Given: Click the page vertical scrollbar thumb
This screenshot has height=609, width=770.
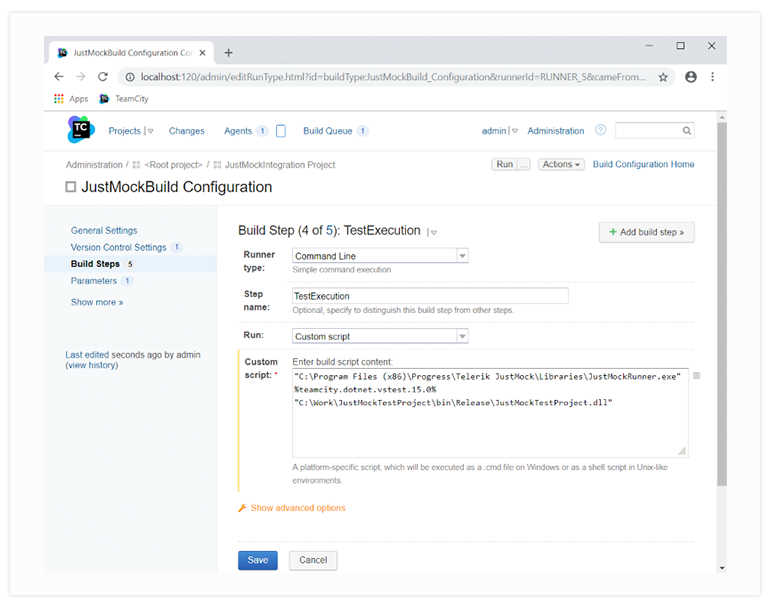Looking at the screenshot, I should coord(721,304).
